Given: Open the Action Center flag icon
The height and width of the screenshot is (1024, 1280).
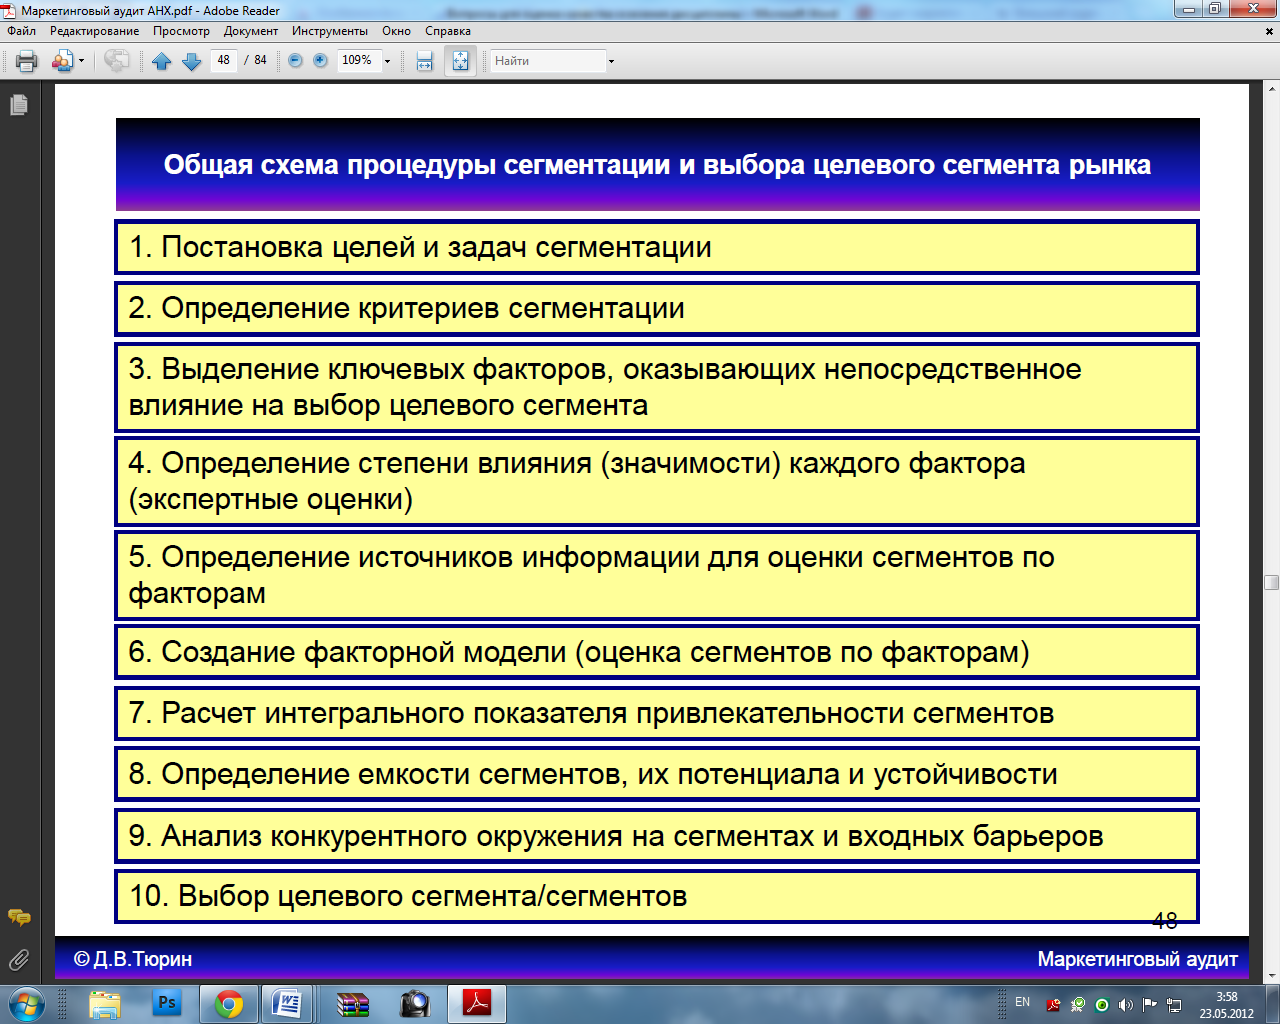Looking at the screenshot, I should pyautogui.click(x=1150, y=1005).
